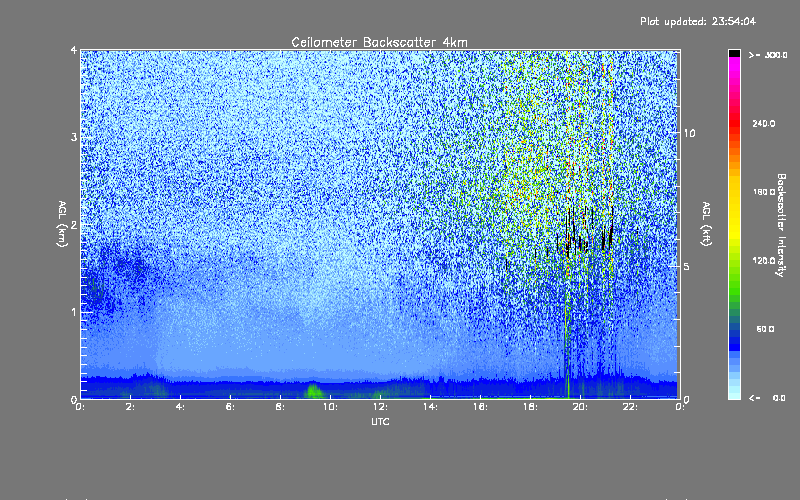Pick the black swatch atop the colorbar
800x500 pixels.
coord(734,53)
